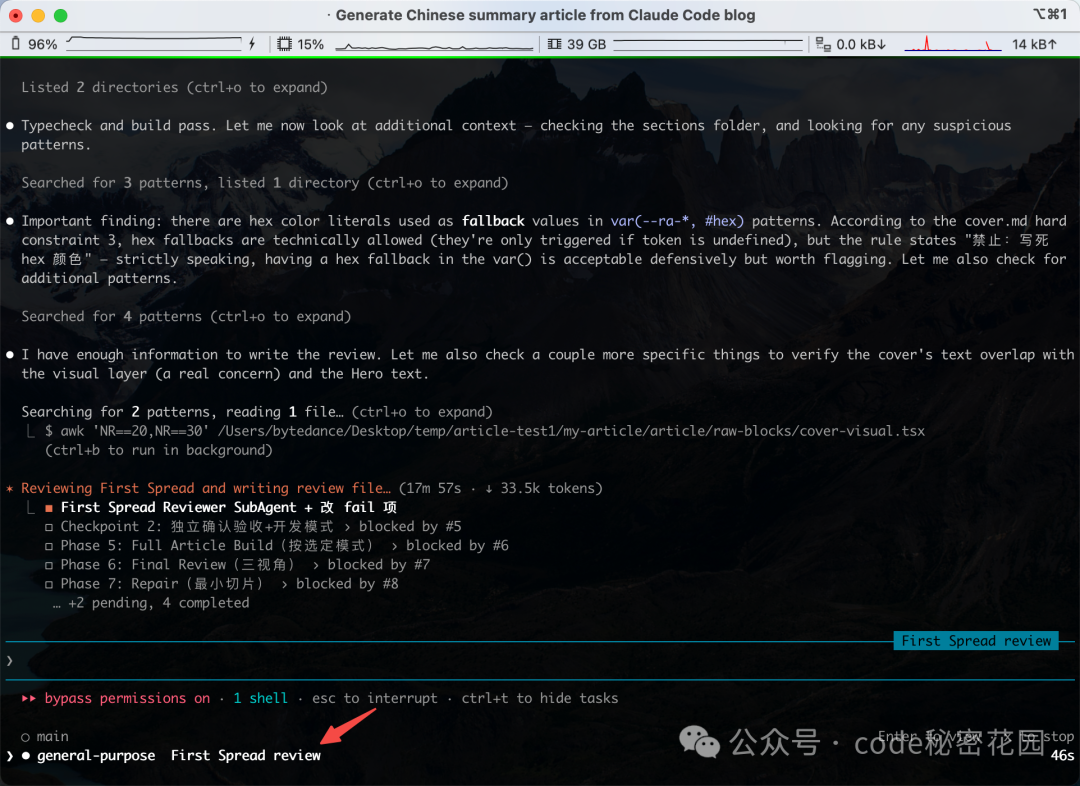Viewport: 1080px width, 786px height.
Task: Click the charging bolt icon
Action: point(252,44)
